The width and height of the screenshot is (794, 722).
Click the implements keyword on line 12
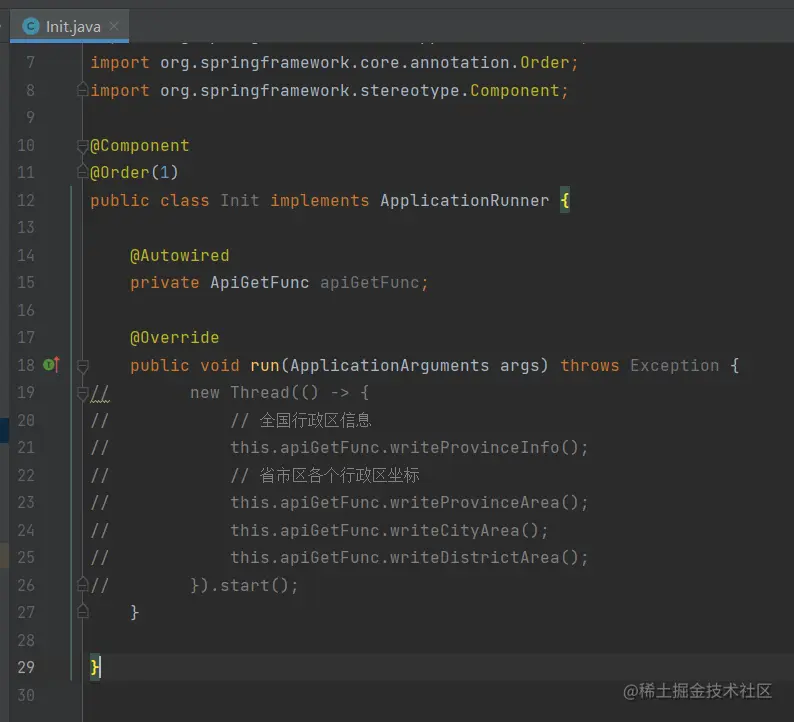[320, 200]
